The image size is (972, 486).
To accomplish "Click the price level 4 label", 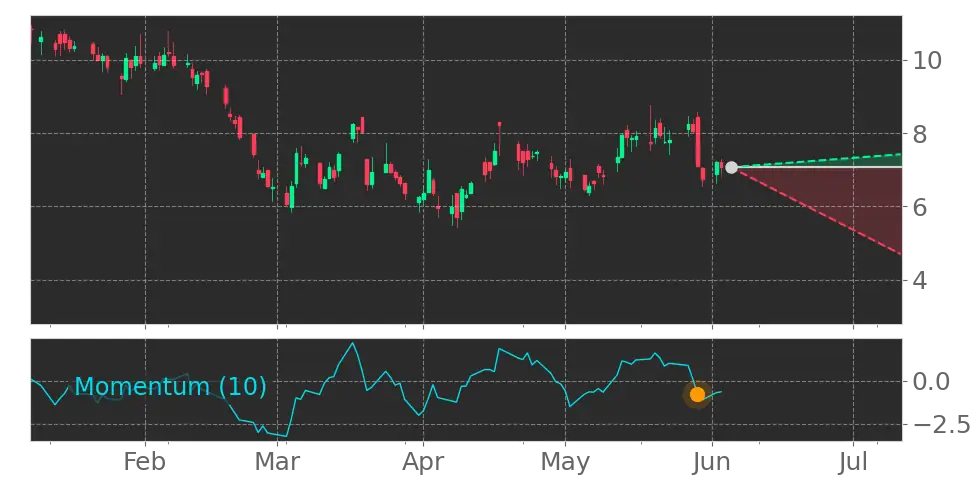I will [919, 281].
